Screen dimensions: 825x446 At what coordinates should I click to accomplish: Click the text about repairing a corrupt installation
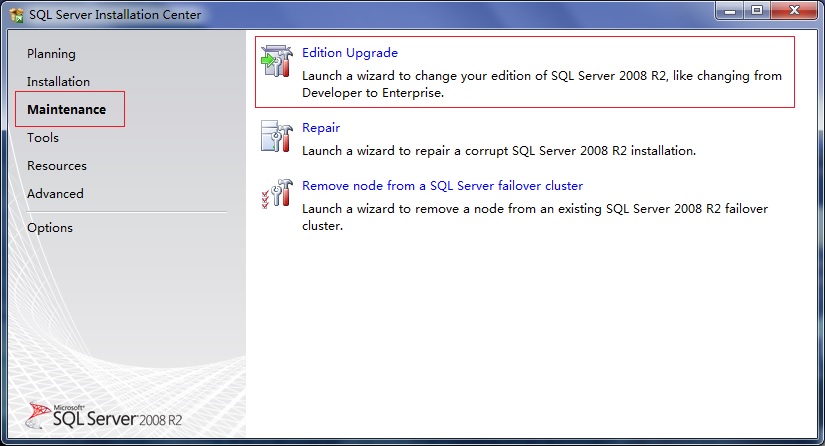pos(499,151)
